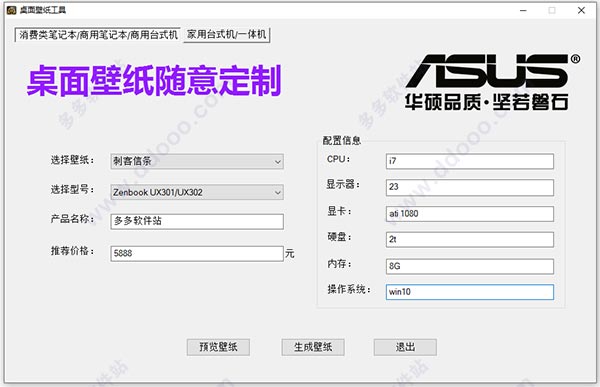Click the 显卡 field with ati 1080
This screenshot has height=387, width=600.
coord(470,214)
